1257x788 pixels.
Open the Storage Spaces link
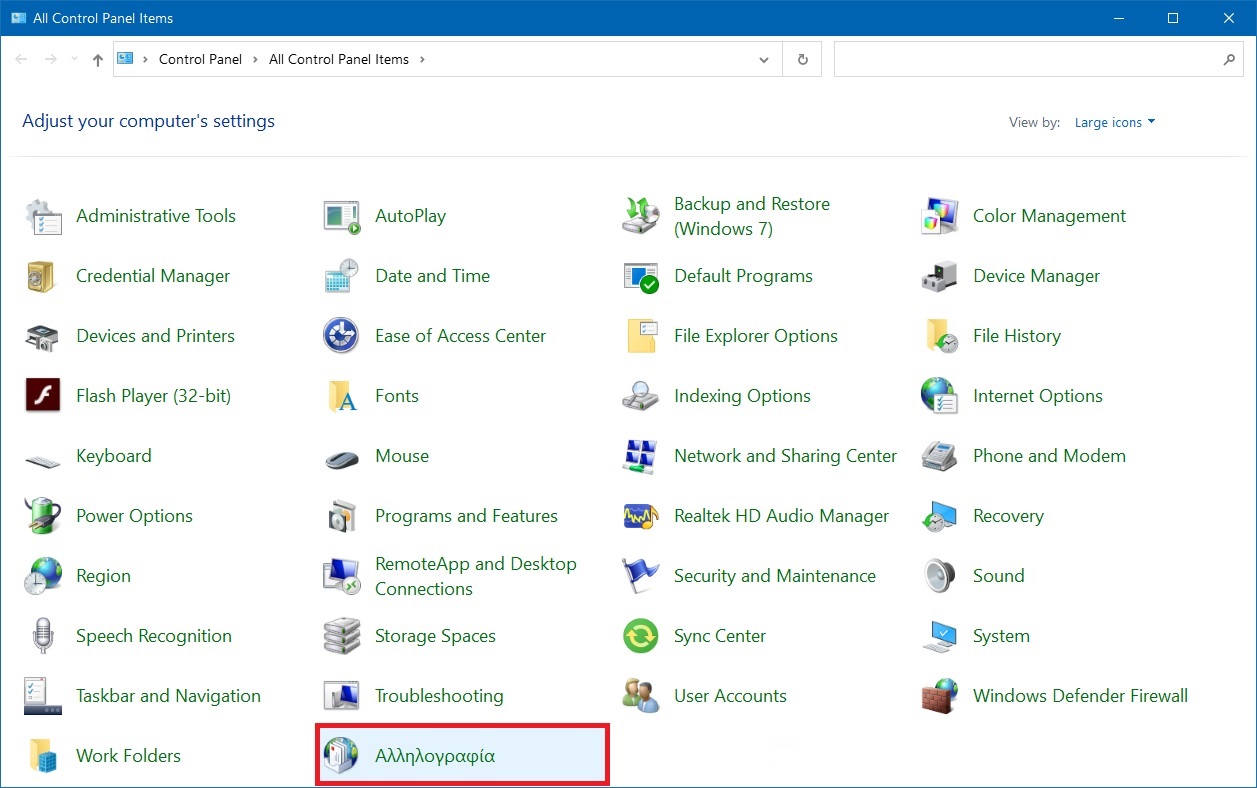point(435,636)
